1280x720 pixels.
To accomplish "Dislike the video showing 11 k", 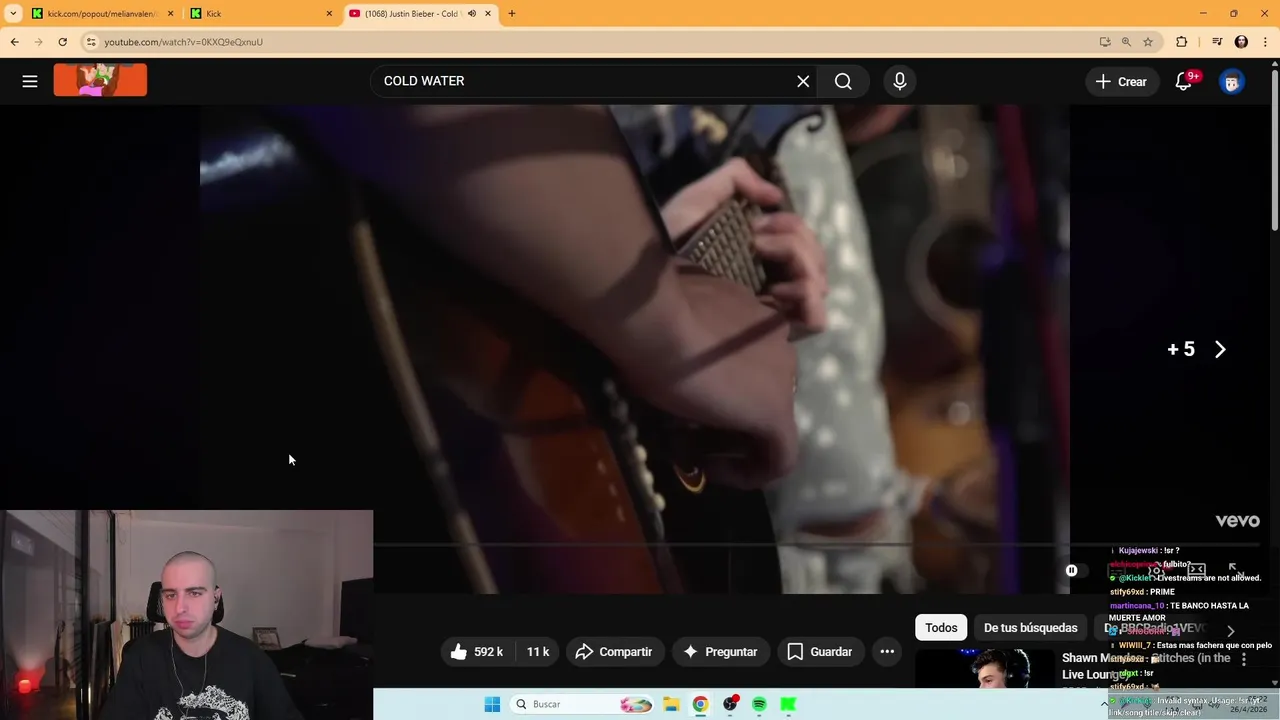I will pyautogui.click(x=538, y=652).
